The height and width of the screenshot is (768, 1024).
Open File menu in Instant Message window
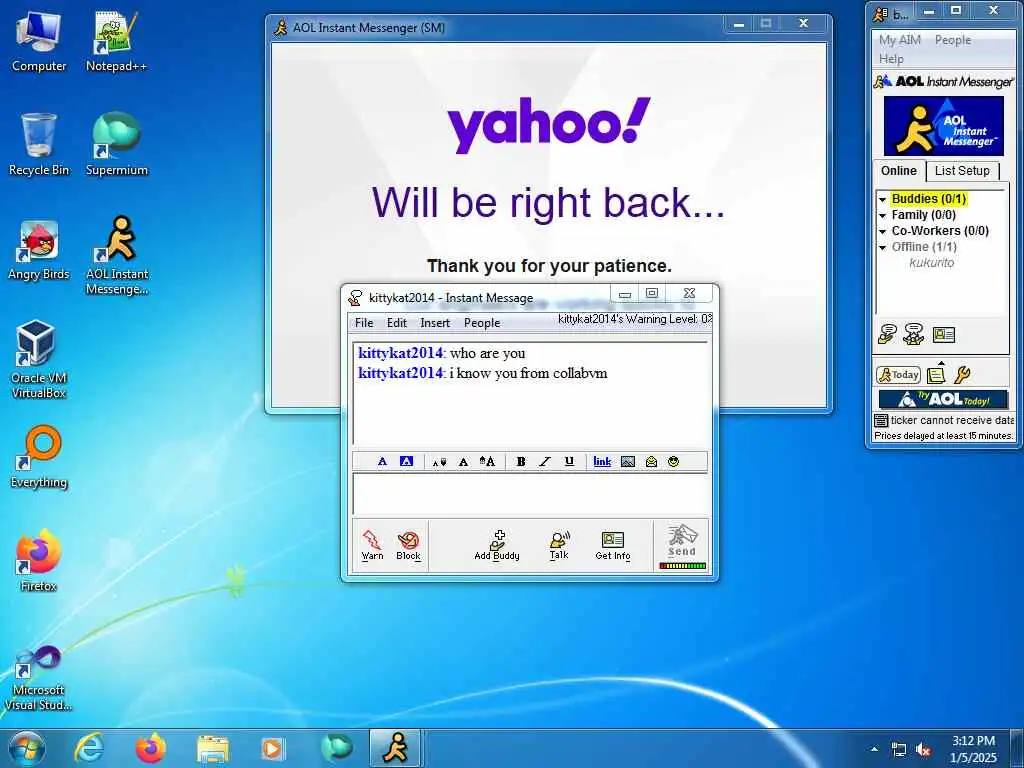pyautogui.click(x=364, y=323)
